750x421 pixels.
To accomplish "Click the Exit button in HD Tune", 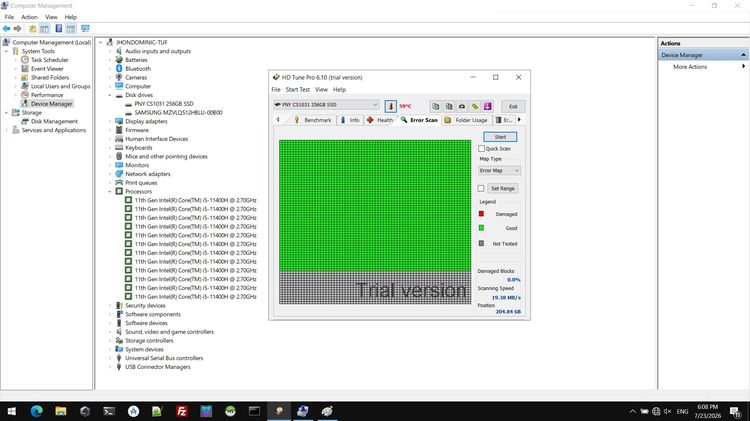I will (513, 106).
